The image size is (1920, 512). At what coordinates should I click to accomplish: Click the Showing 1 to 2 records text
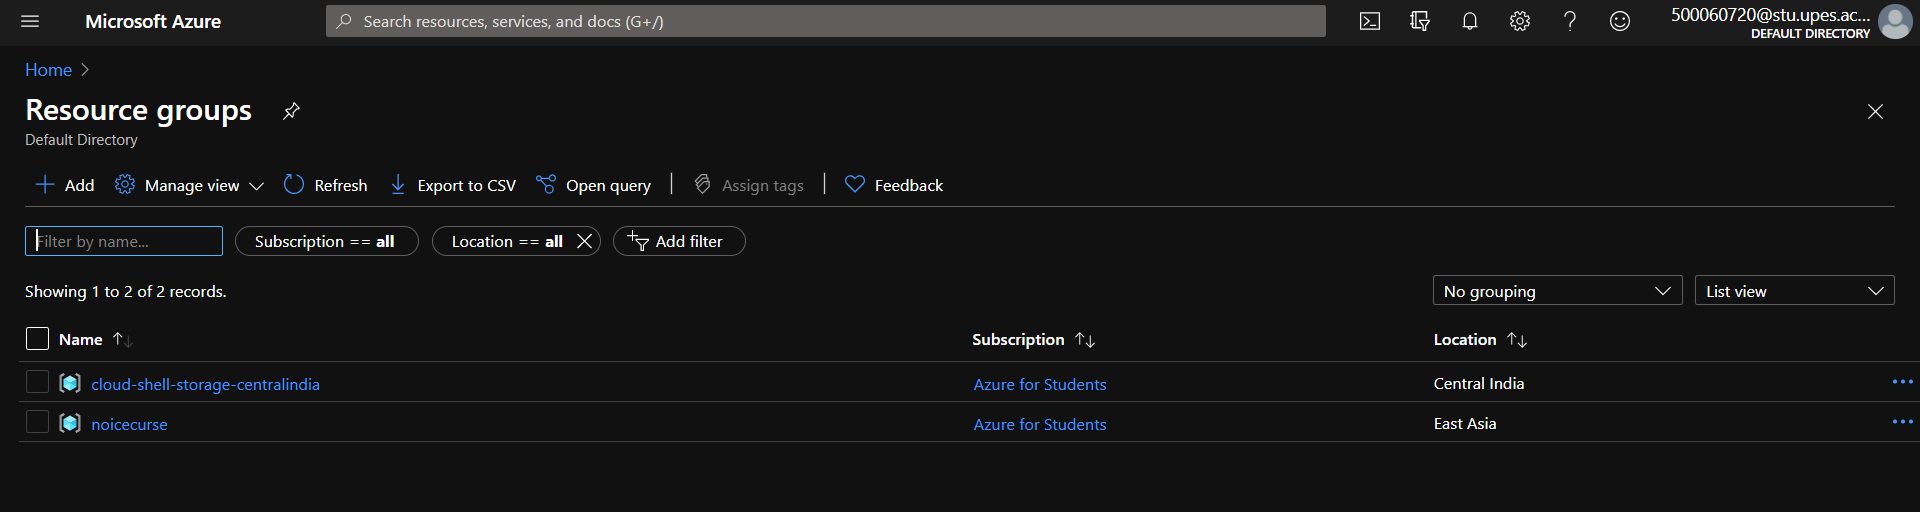click(126, 291)
